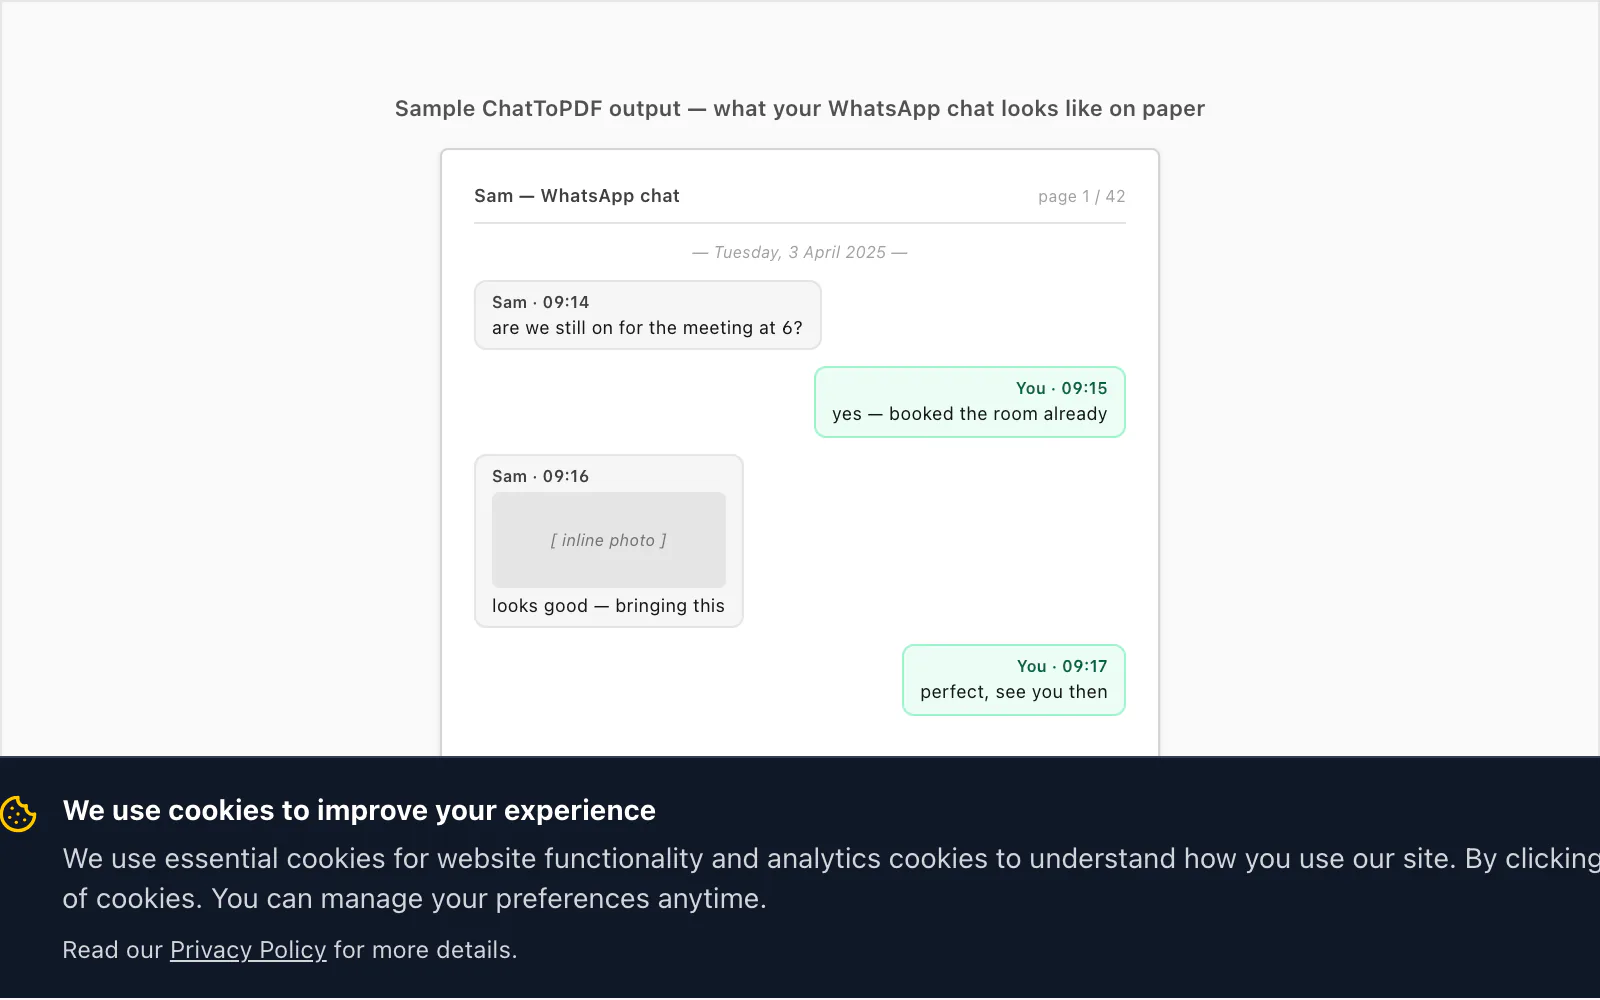Select the 'You · 09:15' sender label
1600x1000 pixels.
pos(1062,388)
